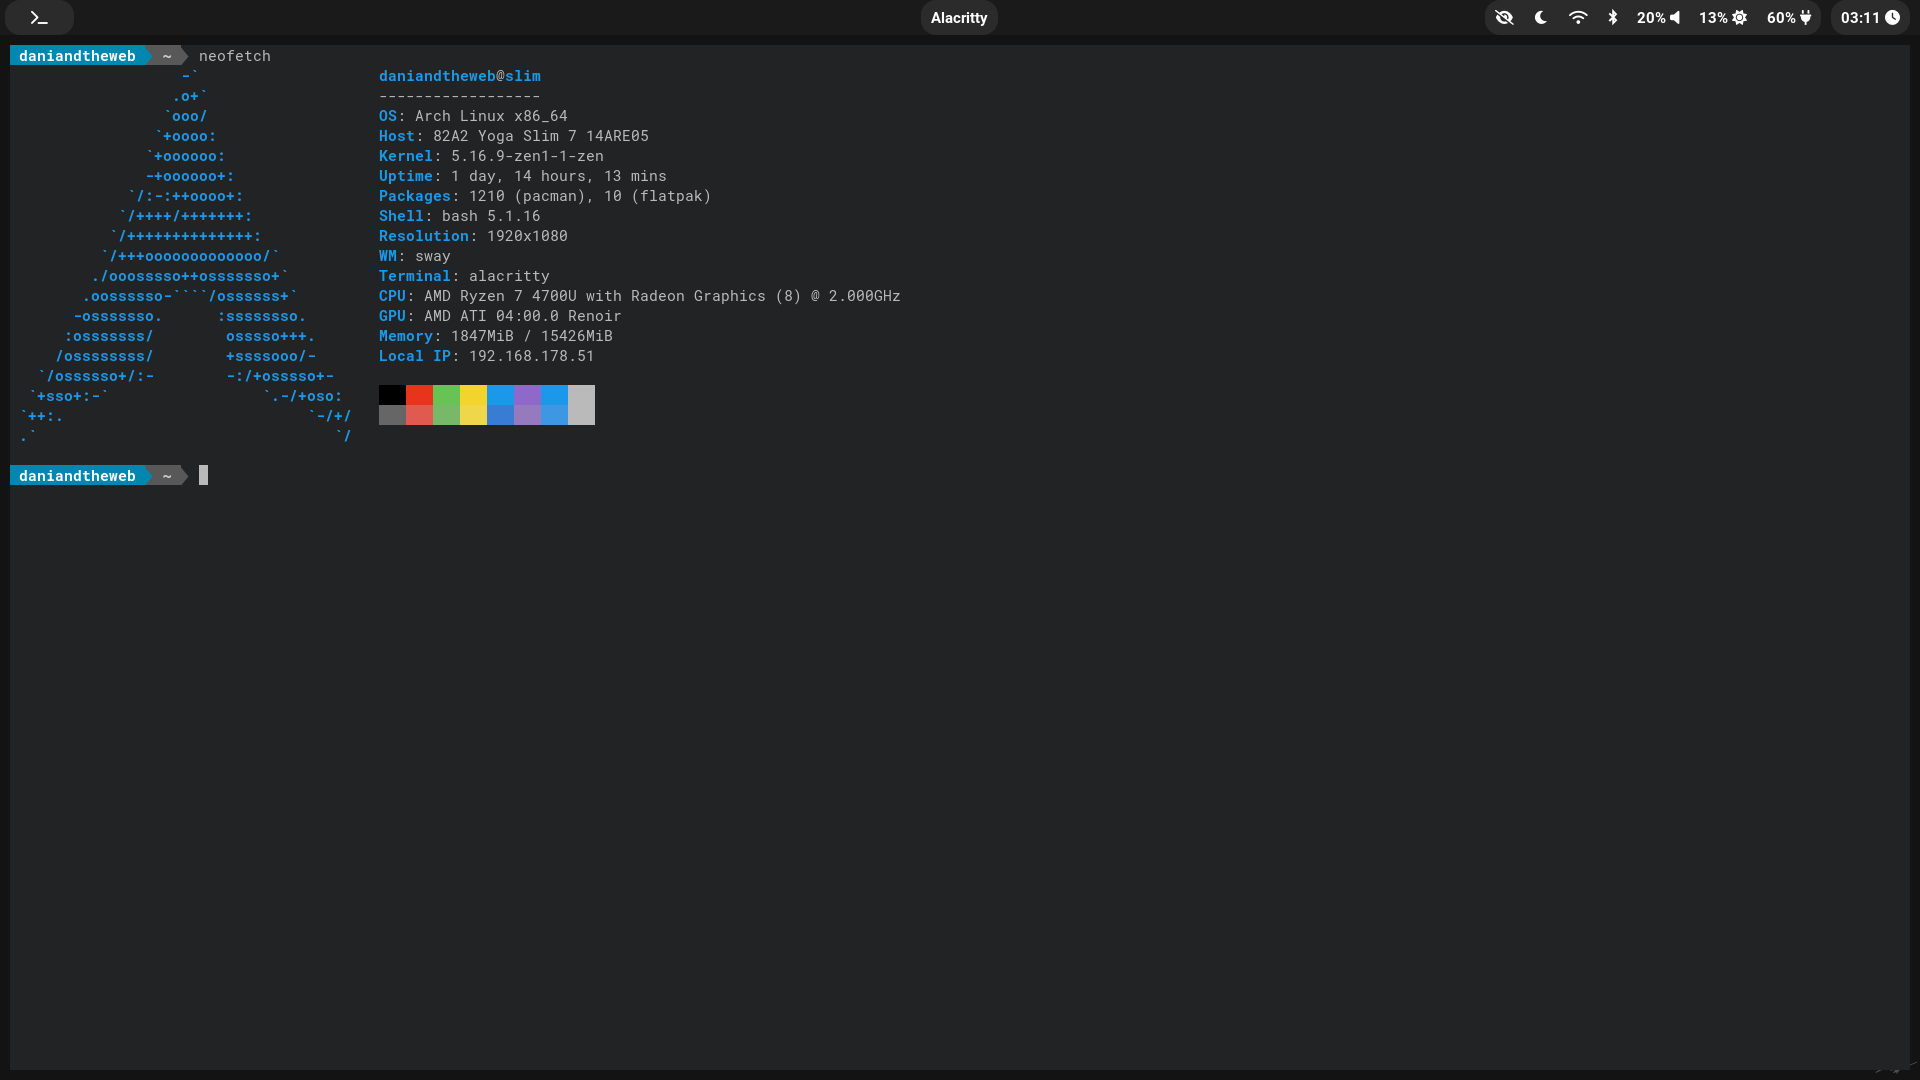Viewport: 1920px width, 1080px height.
Task: Click the black color block in neofetch palette
Action: 392,395
